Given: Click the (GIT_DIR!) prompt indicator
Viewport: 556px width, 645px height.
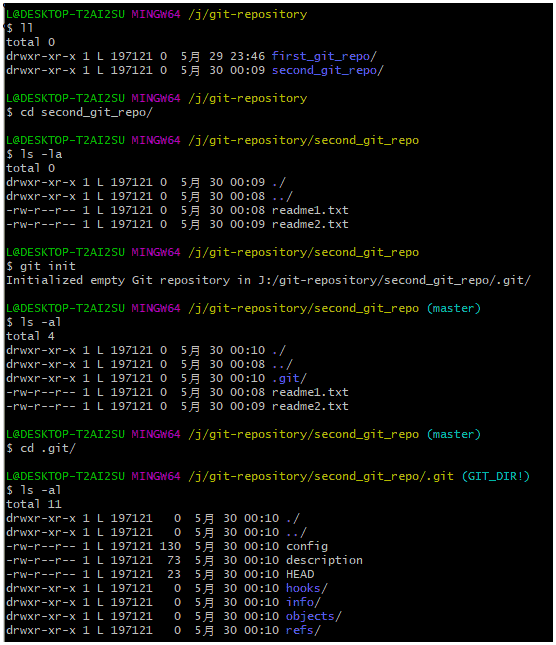Looking at the screenshot, I should click(x=495, y=476).
